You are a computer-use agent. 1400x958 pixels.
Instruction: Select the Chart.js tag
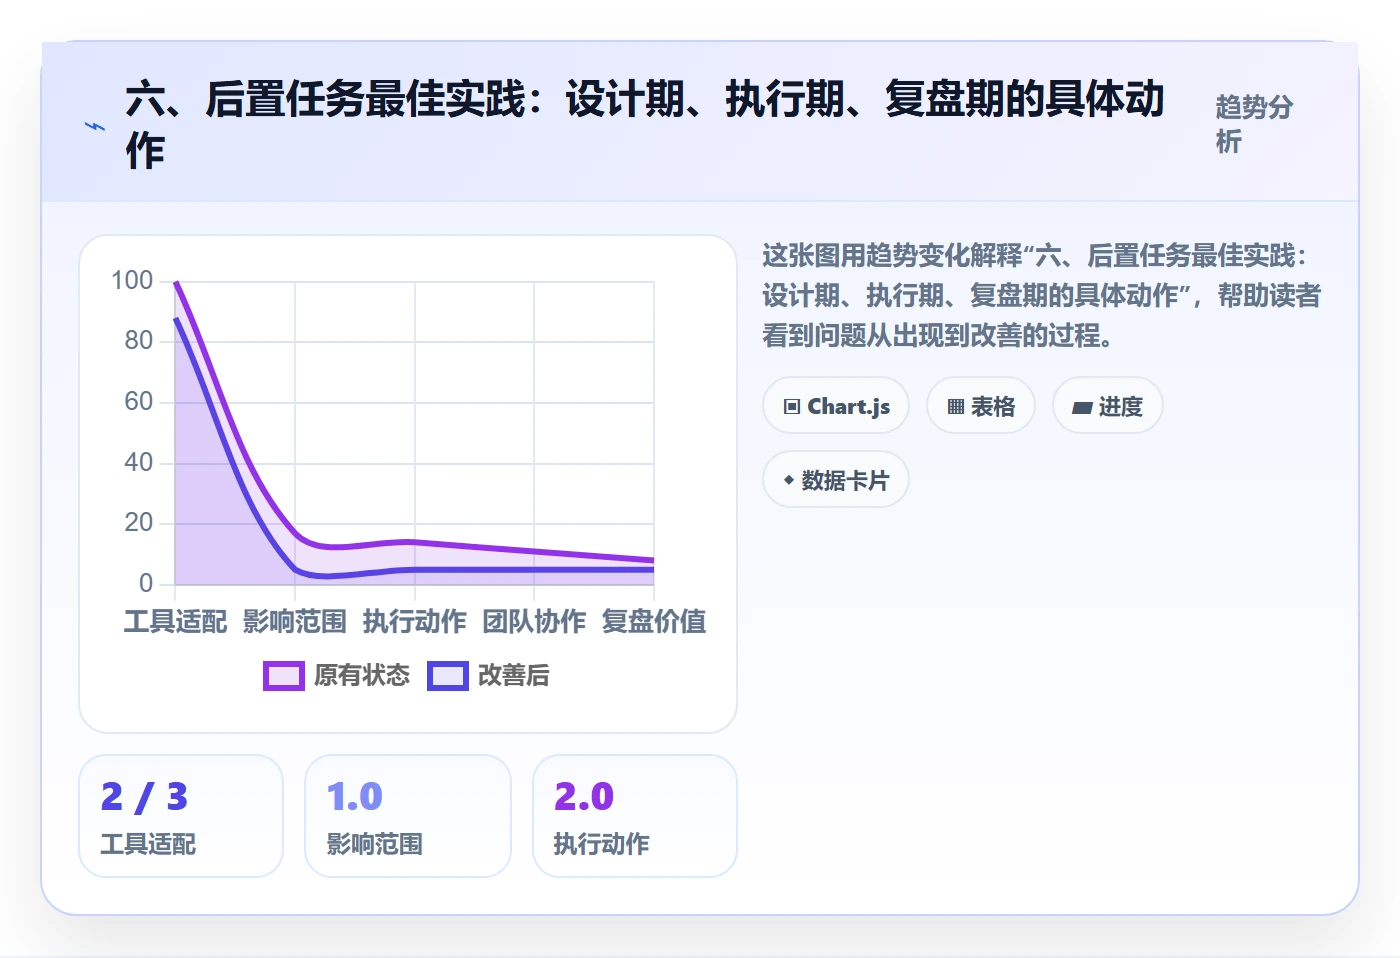pyautogui.click(x=836, y=406)
